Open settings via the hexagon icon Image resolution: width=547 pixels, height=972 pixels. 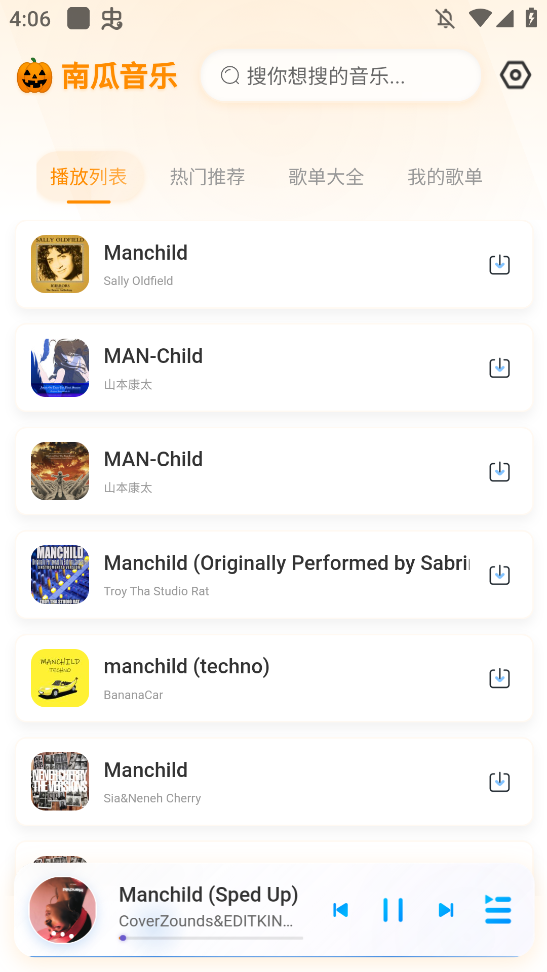(515, 76)
